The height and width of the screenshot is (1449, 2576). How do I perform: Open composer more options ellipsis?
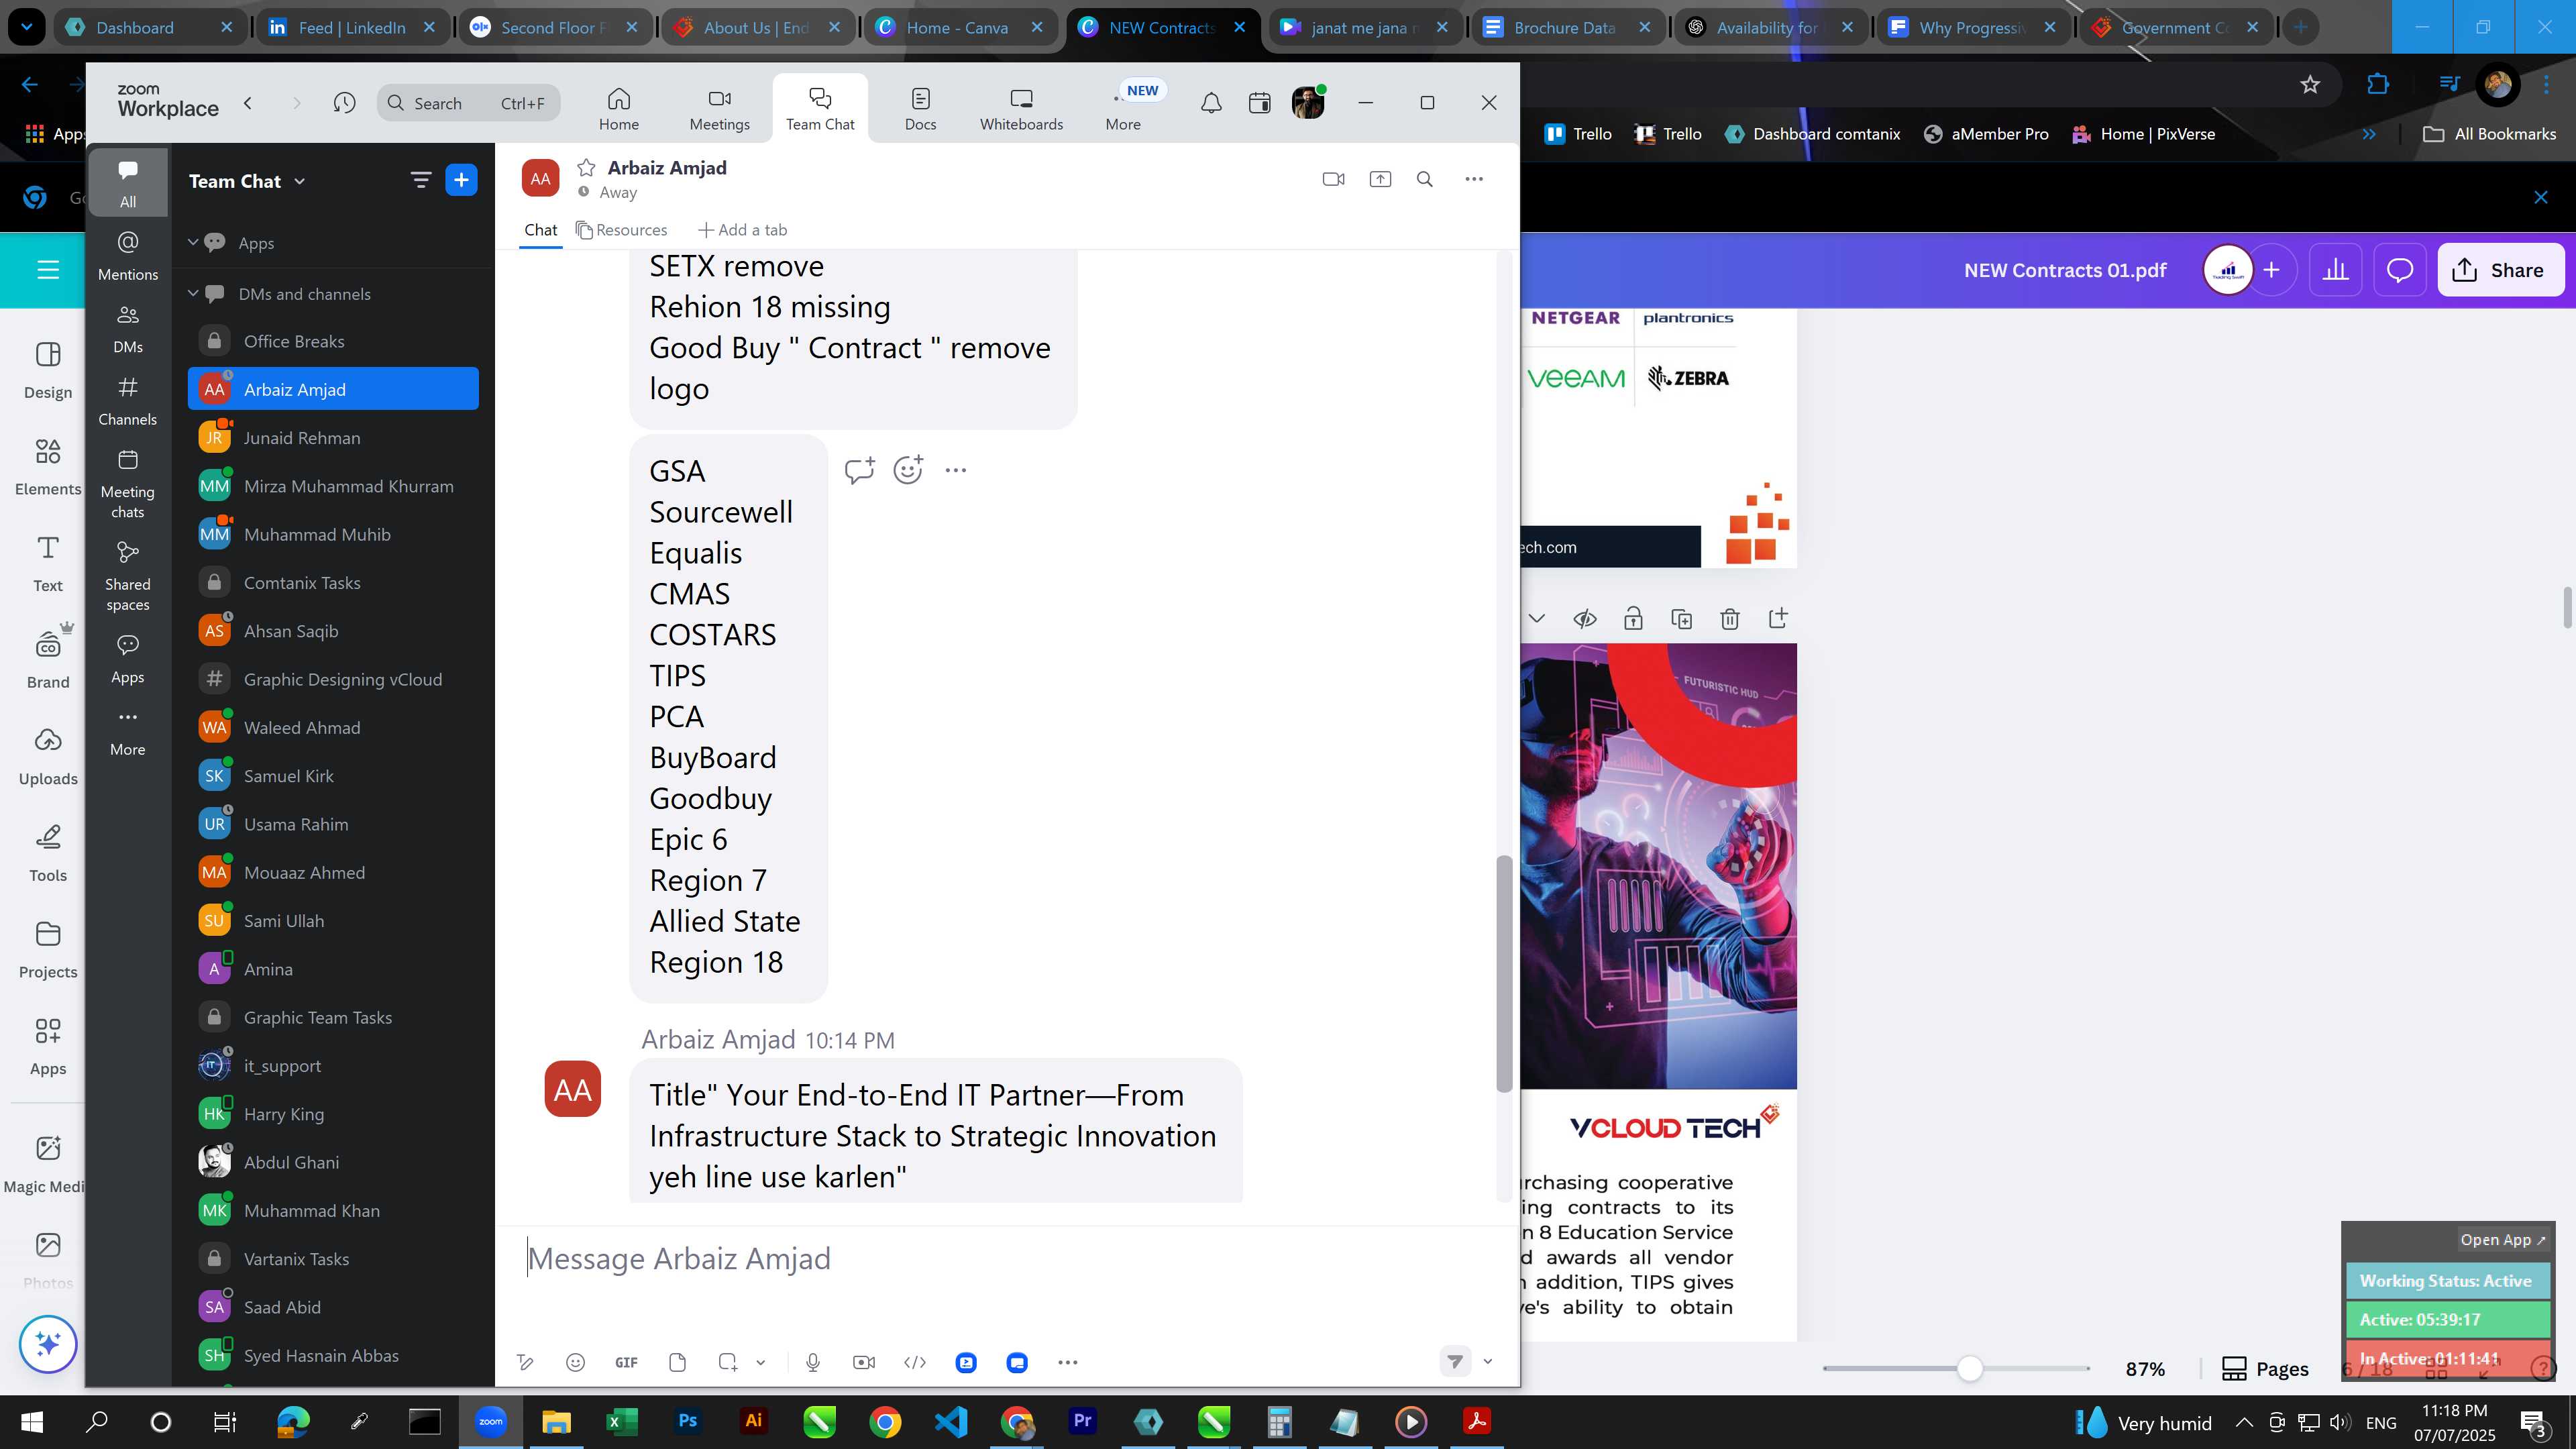(1067, 1362)
